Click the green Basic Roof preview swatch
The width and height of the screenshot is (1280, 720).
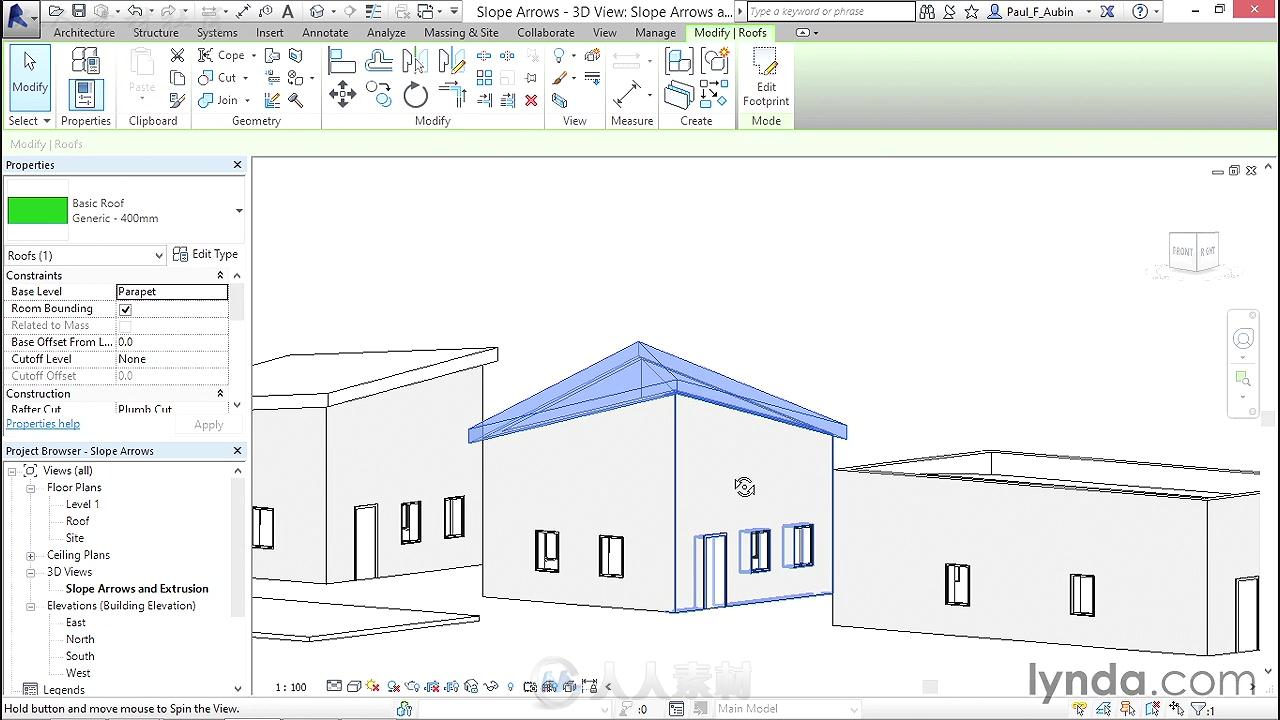tap(38, 211)
